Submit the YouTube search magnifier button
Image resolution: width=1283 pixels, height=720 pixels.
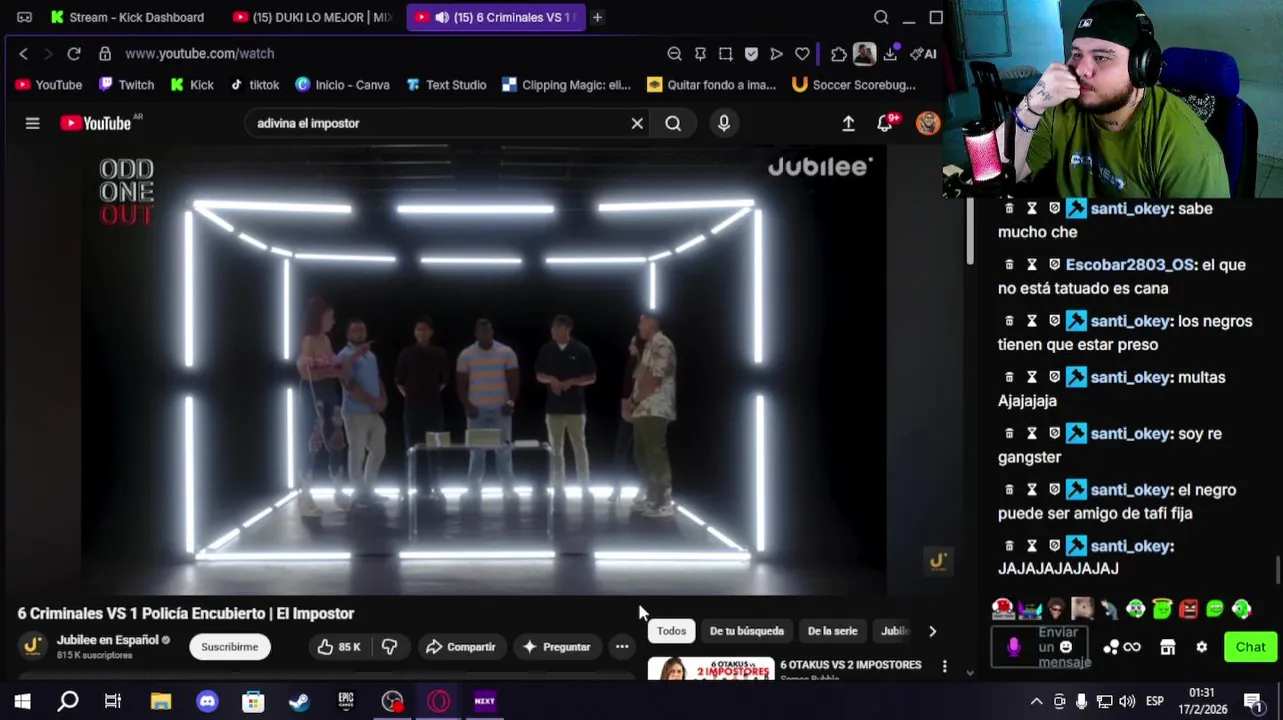pyautogui.click(x=673, y=123)
